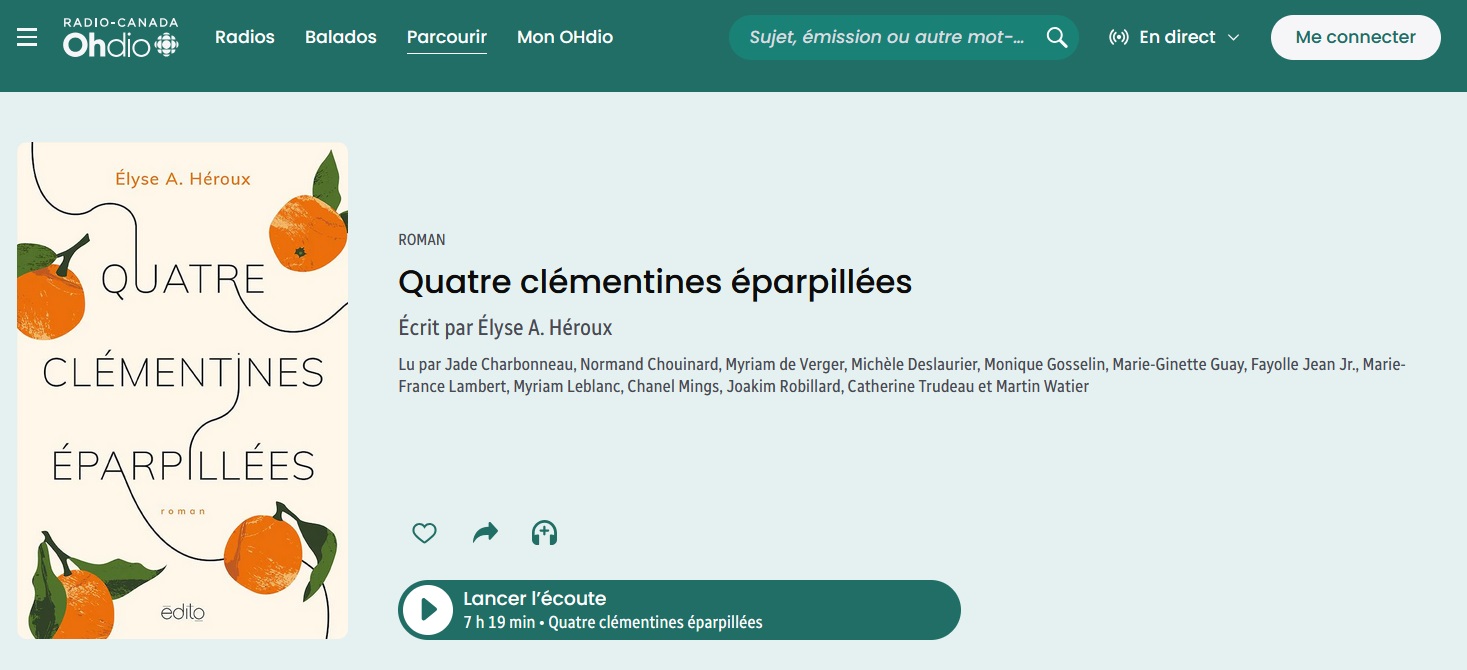Toggle the heart favorite icon
The width and height of the screenshot is (1467, 670).
(x=425, y=533)
